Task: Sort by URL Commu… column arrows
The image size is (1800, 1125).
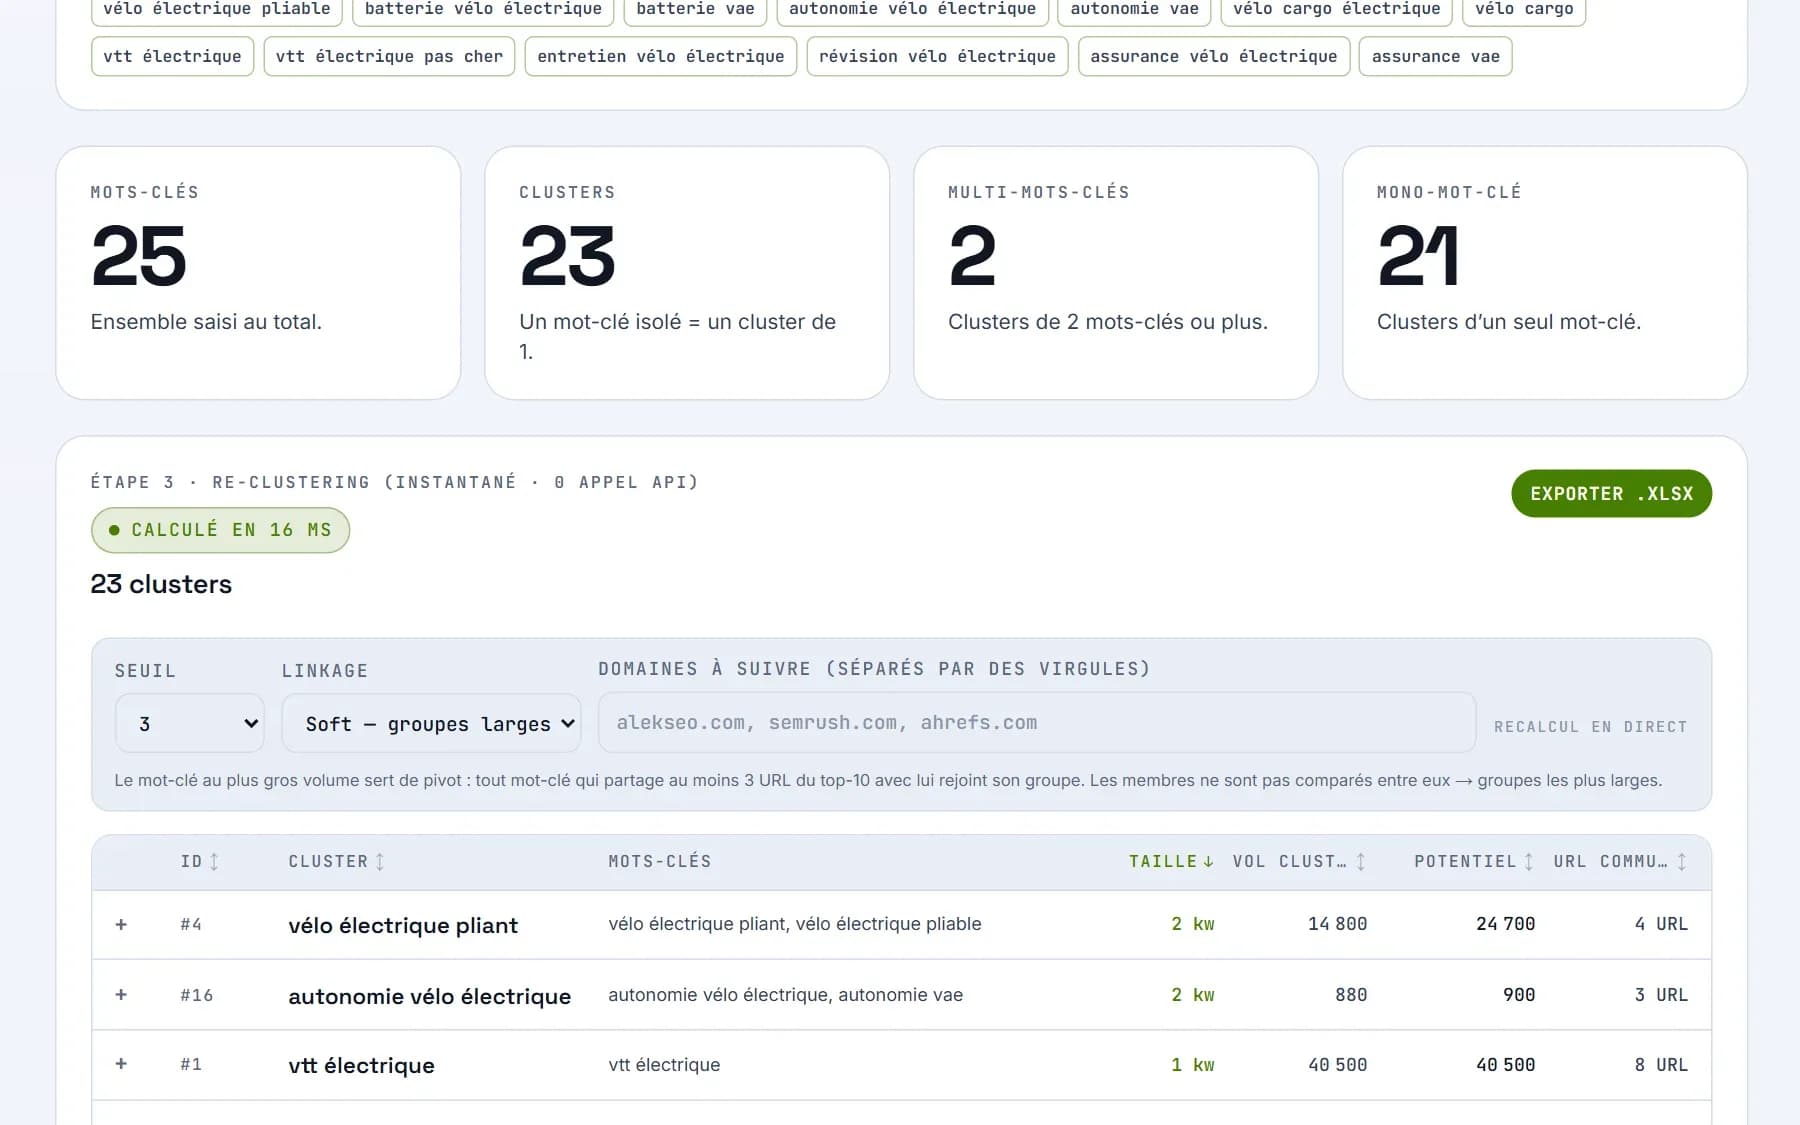Action: (x=1681, y=861)
